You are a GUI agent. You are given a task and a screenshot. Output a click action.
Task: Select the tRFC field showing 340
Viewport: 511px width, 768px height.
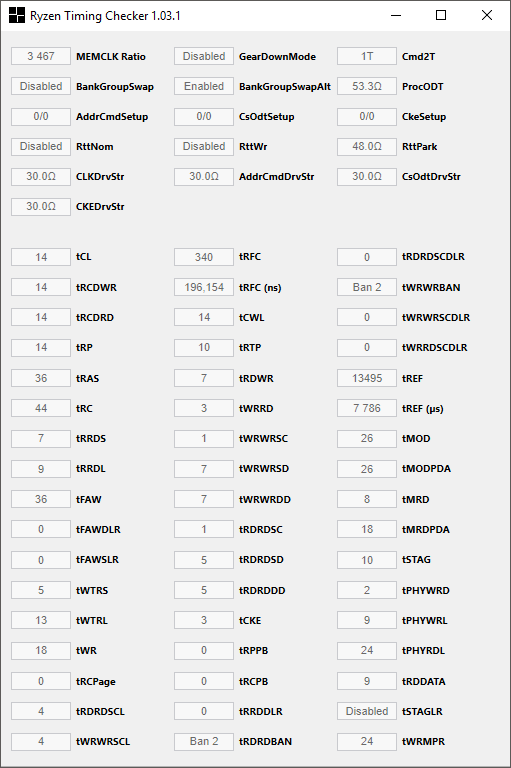(204, 257)
